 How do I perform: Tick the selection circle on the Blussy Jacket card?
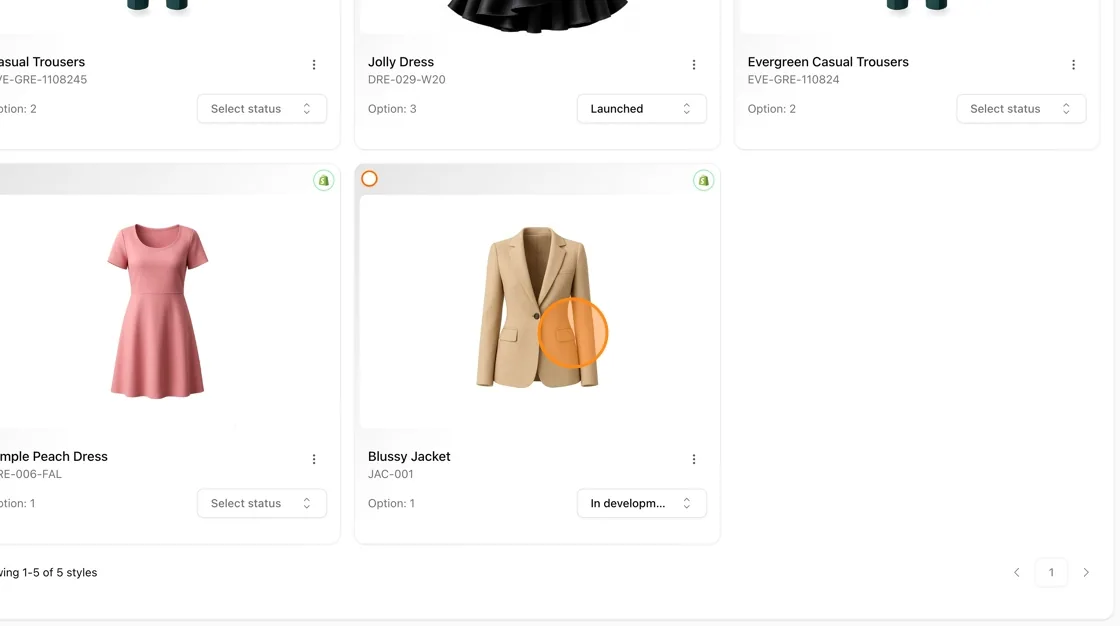click(369, 179)
